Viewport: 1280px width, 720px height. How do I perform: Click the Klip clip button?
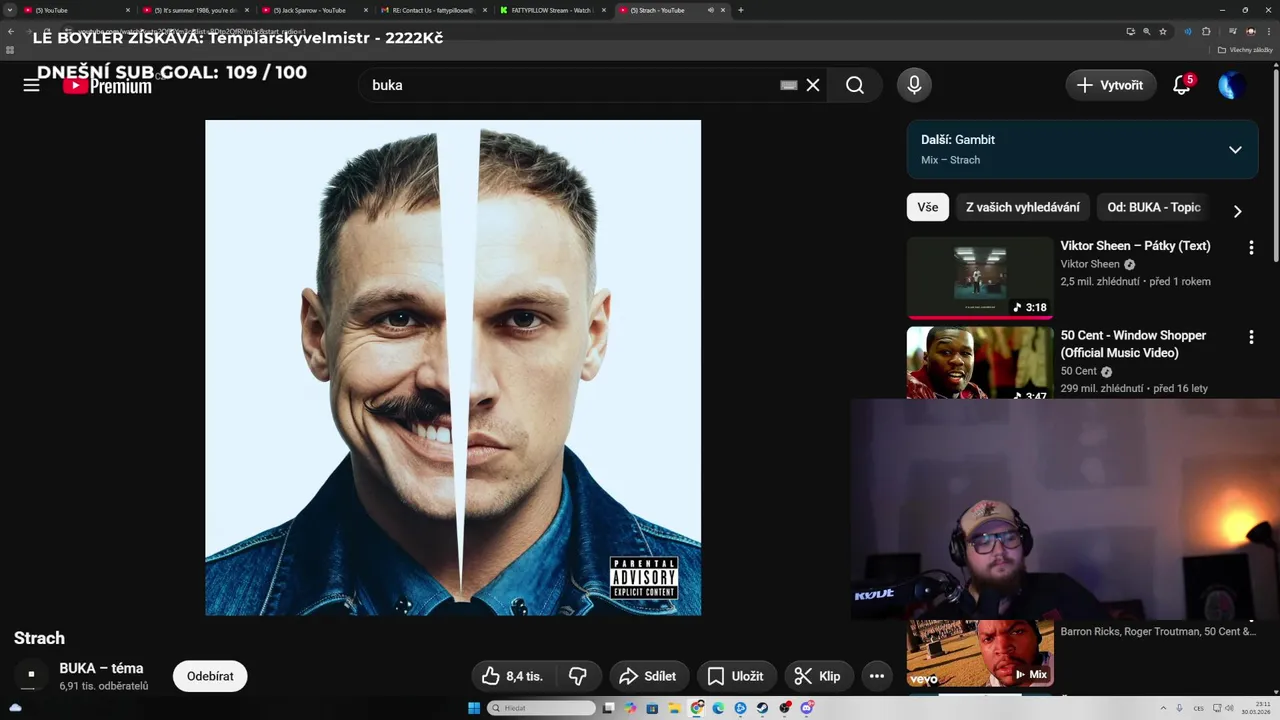click(818, 676)
